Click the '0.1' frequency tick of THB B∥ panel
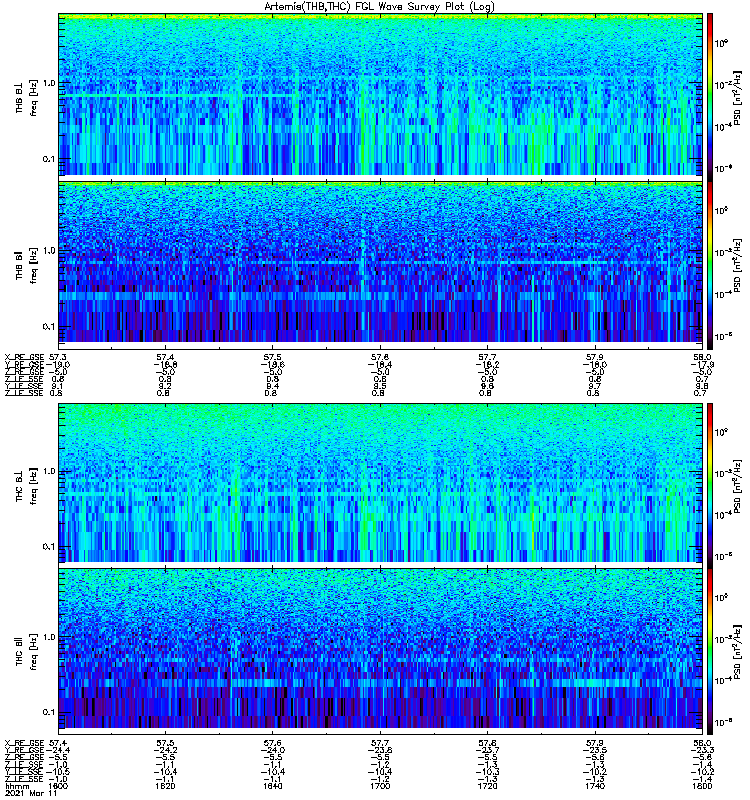Image resolution: width=750 pixels, height=800 pixels. point(48,327)
